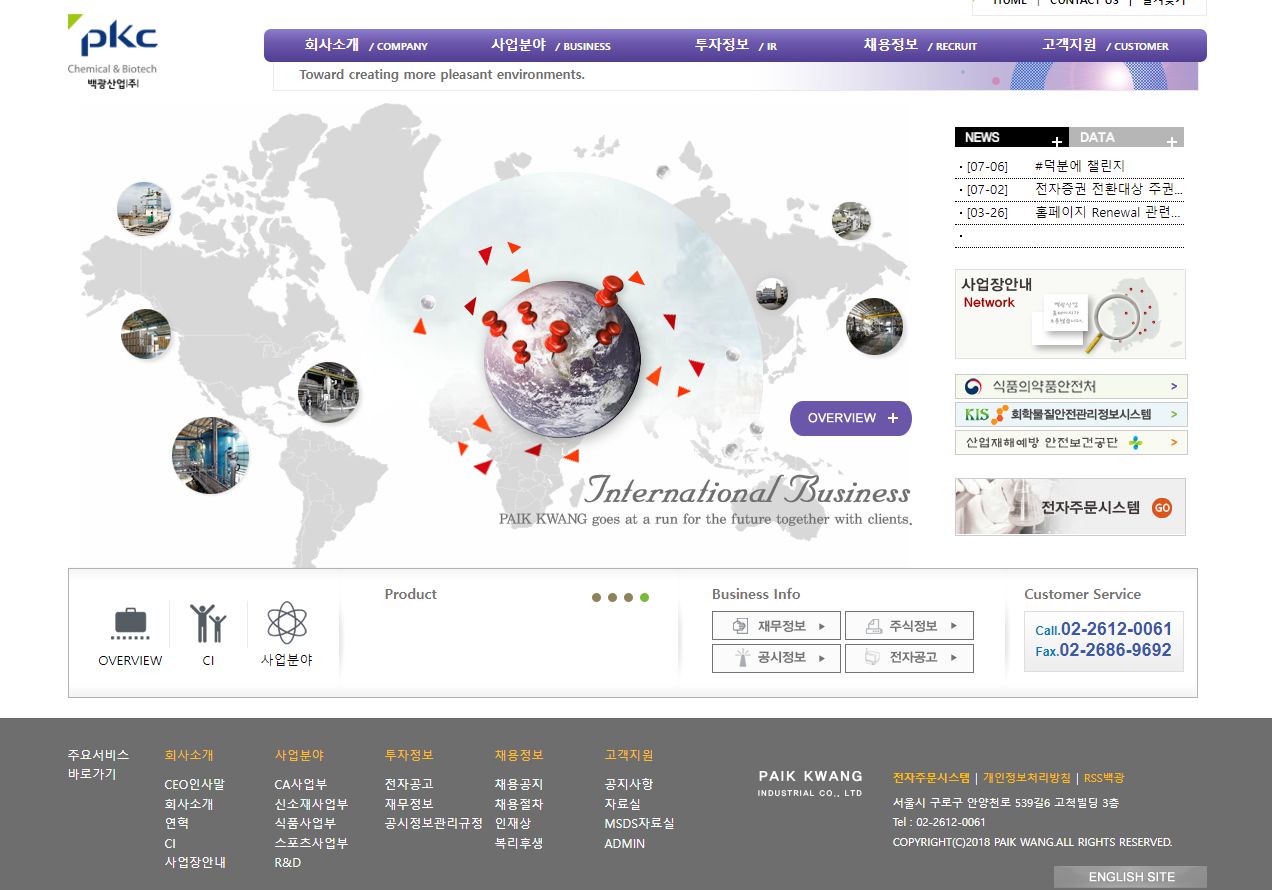
Task: Open the 식품의약품안전처 banner link
Action: tap(1071, 386)
